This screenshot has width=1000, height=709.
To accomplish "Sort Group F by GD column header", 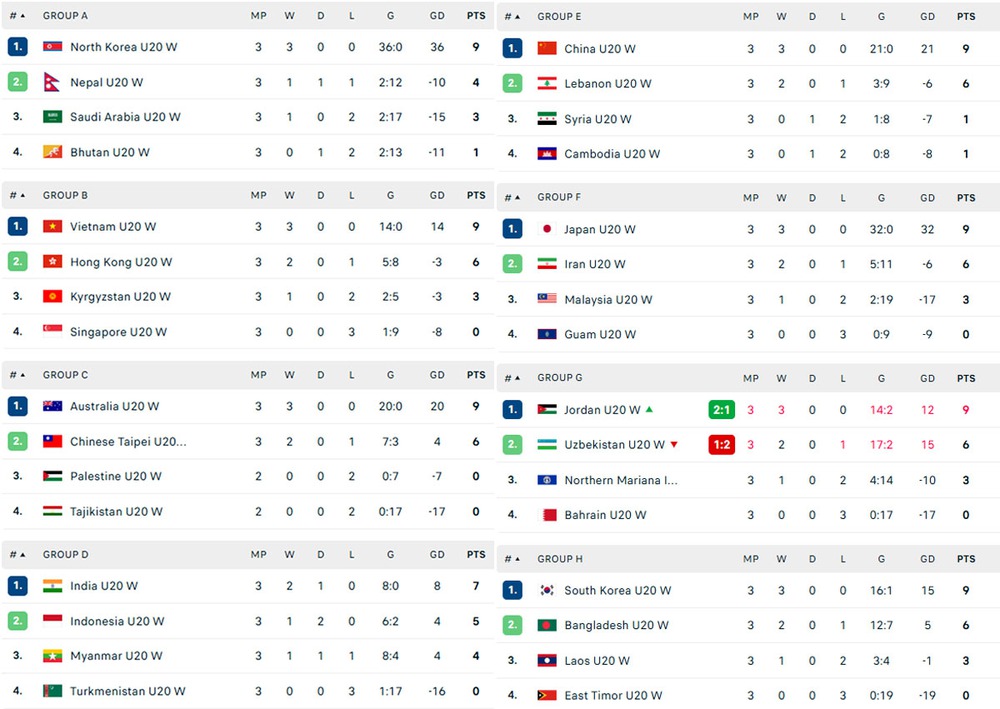I will [x=927, y=198].
